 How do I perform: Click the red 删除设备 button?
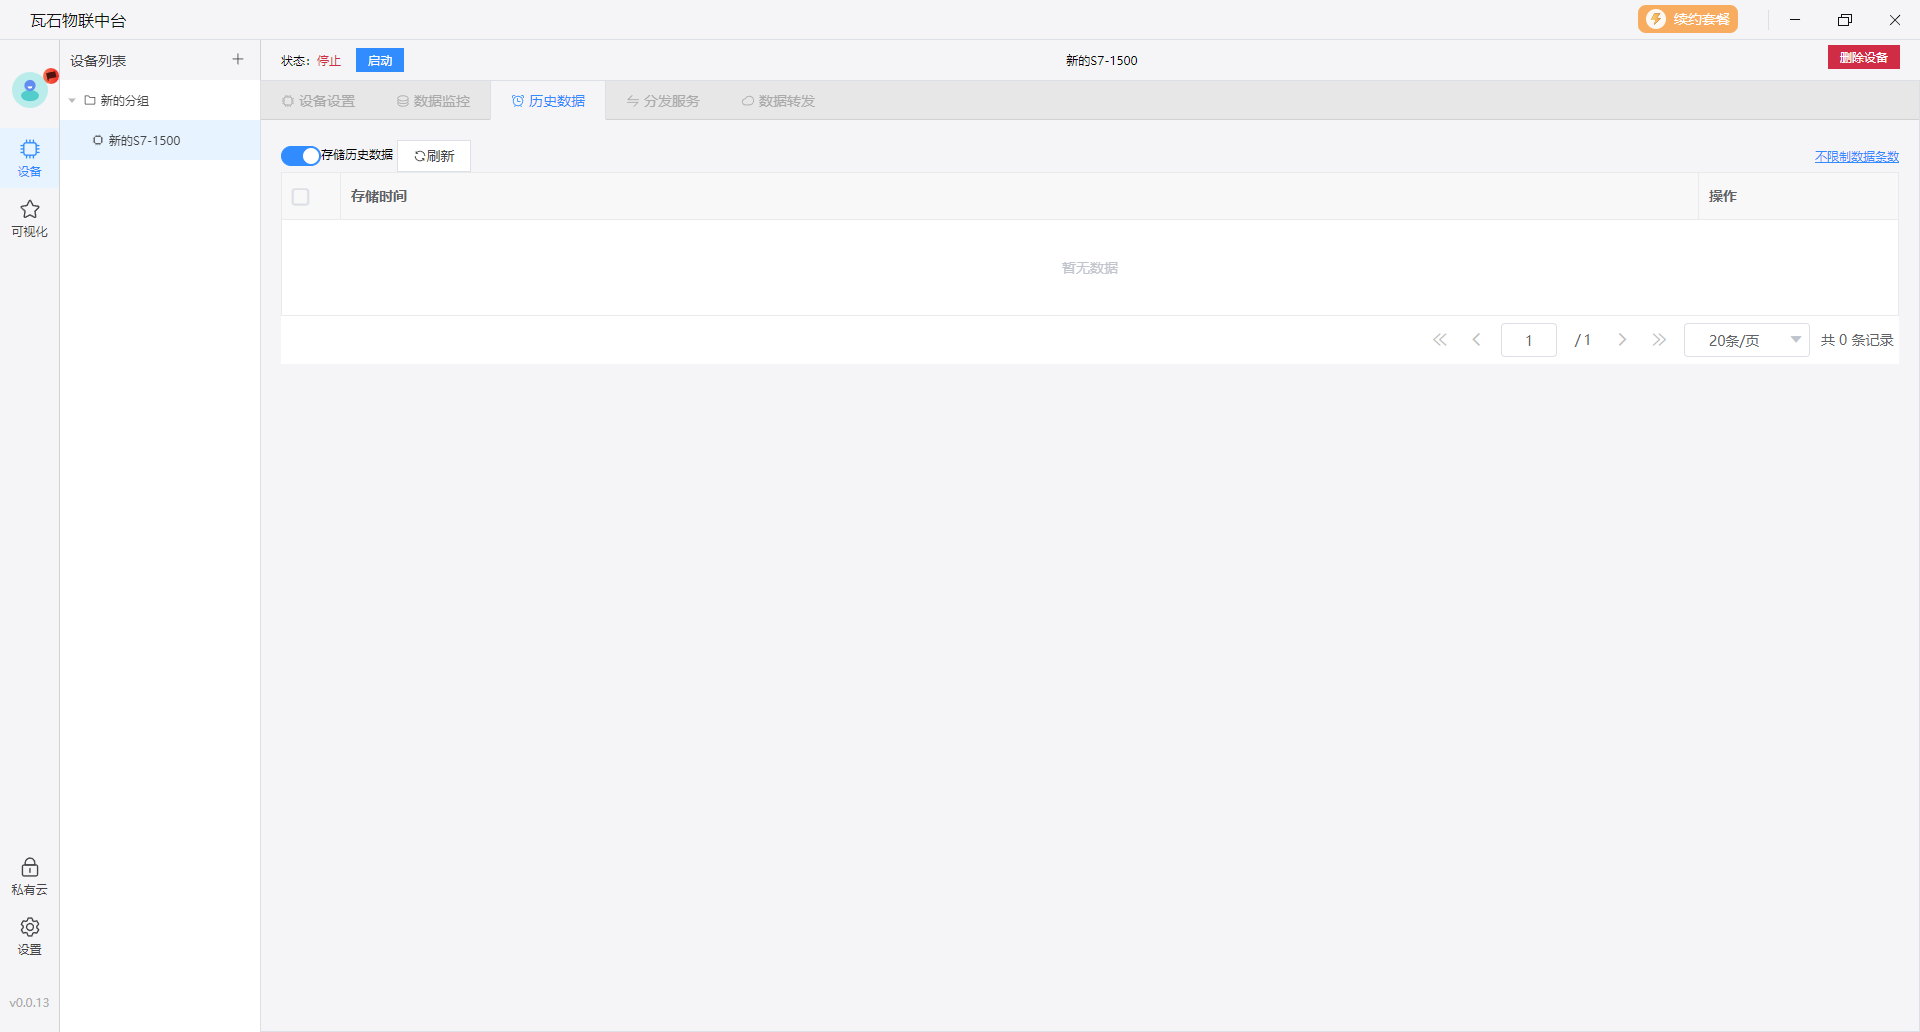pos(1863,58)
